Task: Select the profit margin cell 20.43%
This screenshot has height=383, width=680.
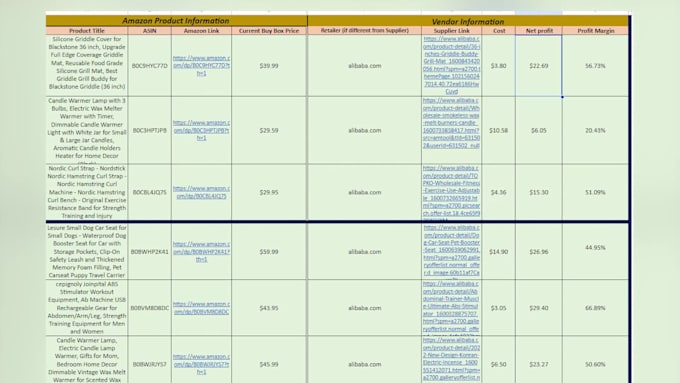Action: click(x=595, y=130)
